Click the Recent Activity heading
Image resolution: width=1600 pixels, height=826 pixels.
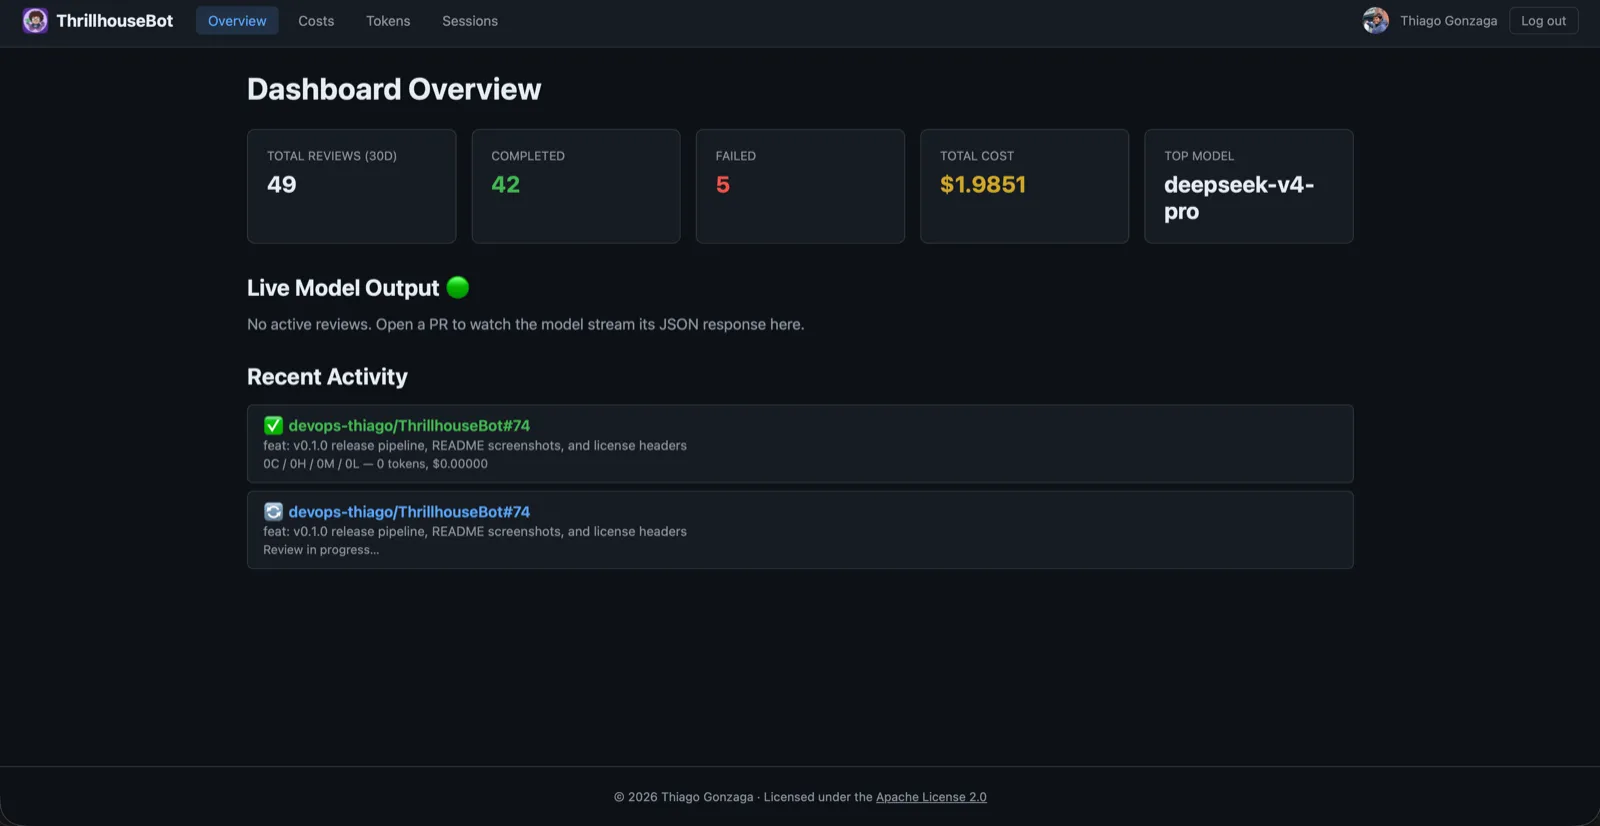[327, 377]
